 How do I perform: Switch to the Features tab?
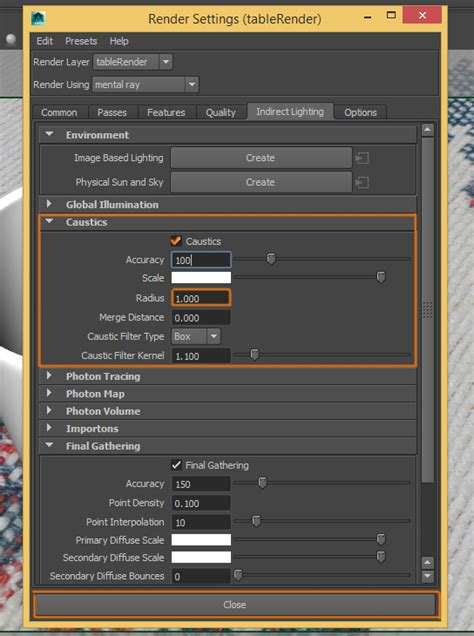(166, 112)
